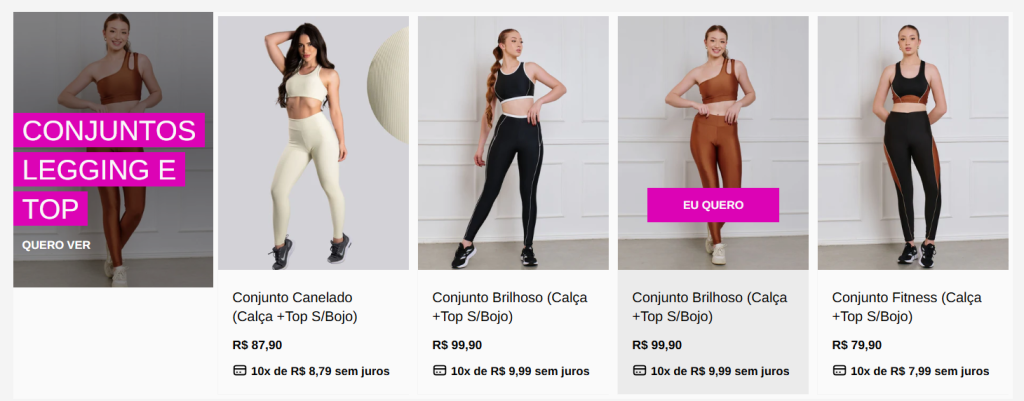Click card icon under black Conjunto Brilhoso R$ 99,90

pos(440,371)
